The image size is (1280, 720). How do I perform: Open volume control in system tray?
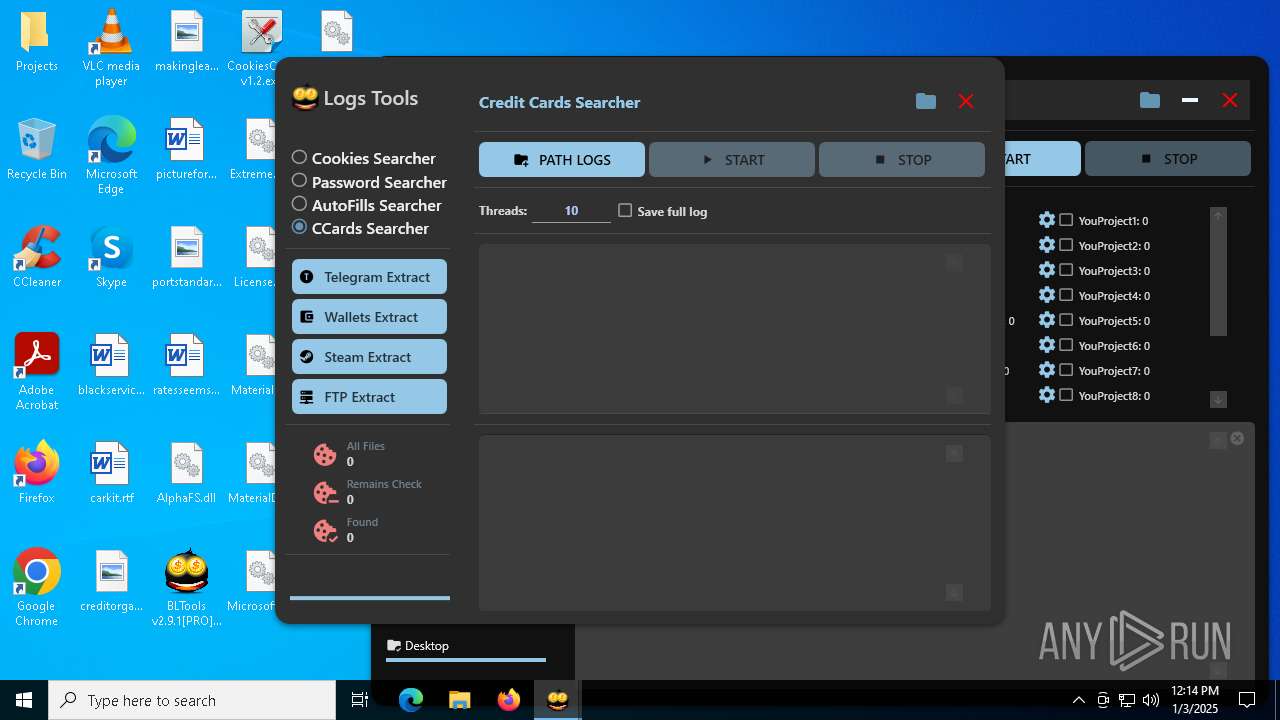coord(1151,700)
